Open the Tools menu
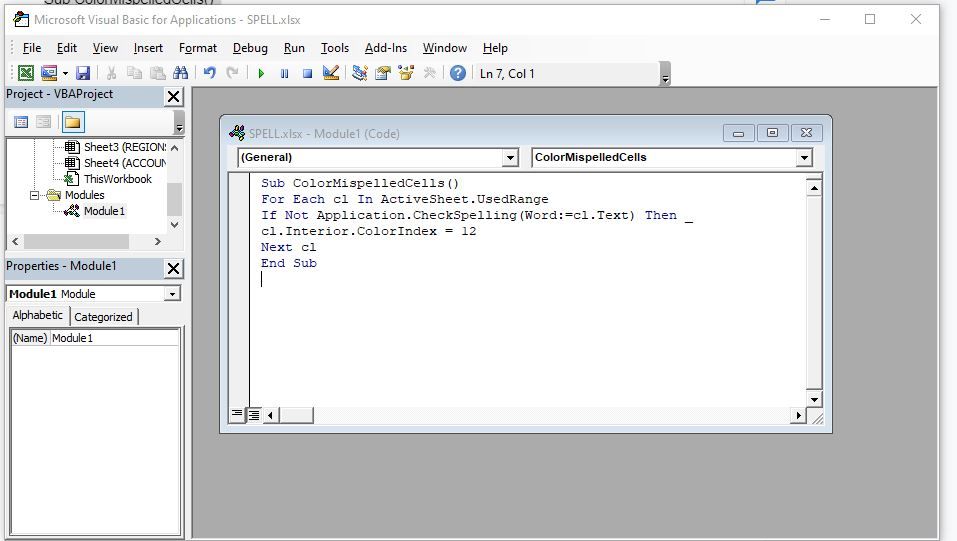 335,48
